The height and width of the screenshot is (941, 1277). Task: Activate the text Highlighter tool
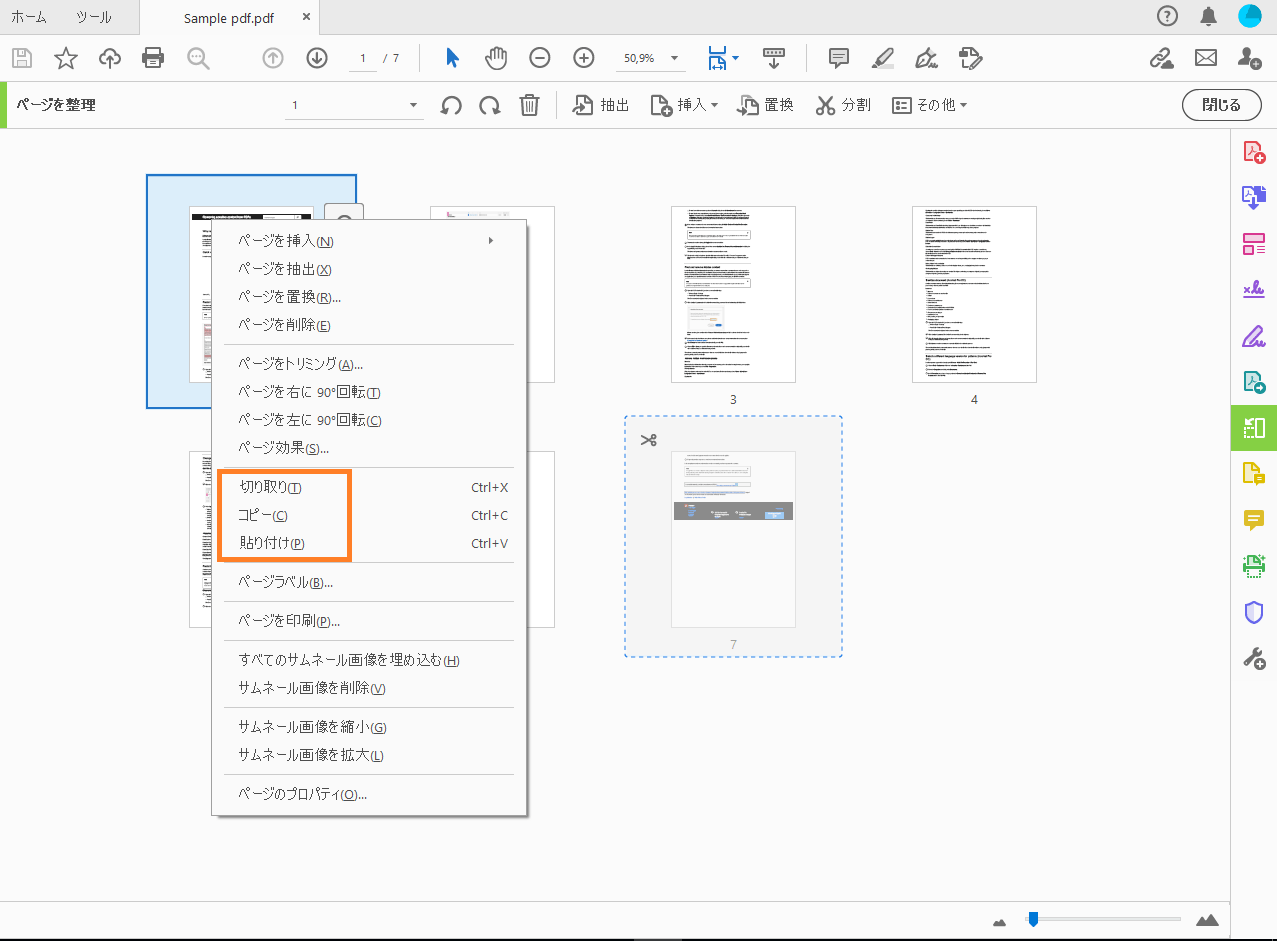pos(882,58)
